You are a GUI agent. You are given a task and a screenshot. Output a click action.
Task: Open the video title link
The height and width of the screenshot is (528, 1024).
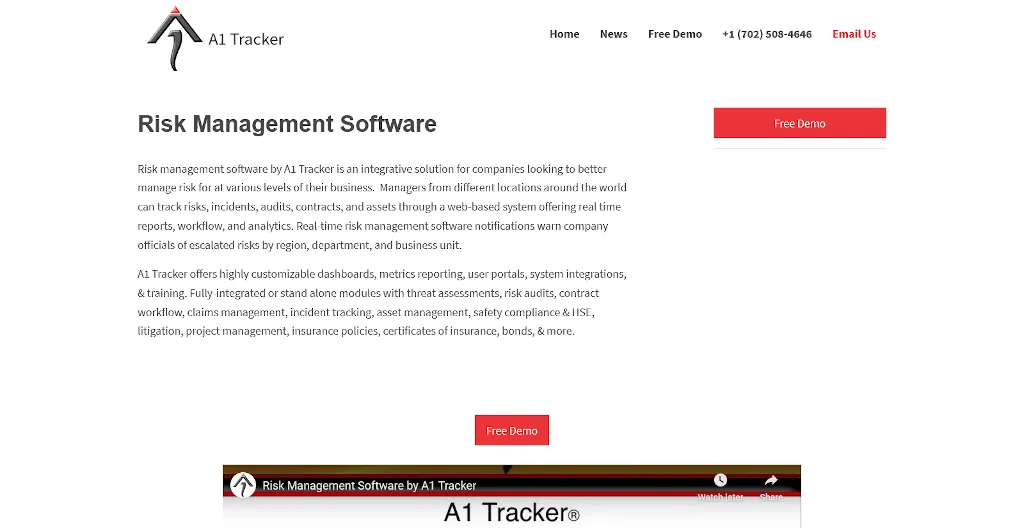(369, 486)
